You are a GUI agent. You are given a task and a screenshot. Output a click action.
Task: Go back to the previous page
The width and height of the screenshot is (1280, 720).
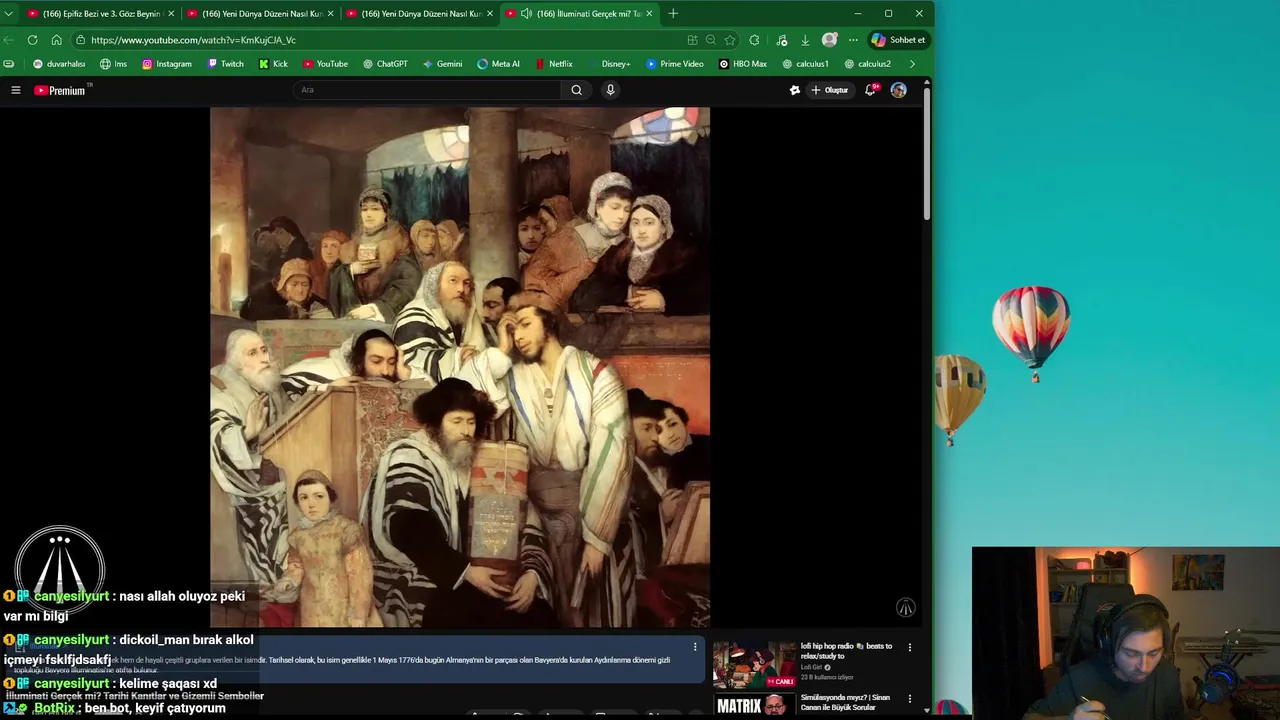9,40
